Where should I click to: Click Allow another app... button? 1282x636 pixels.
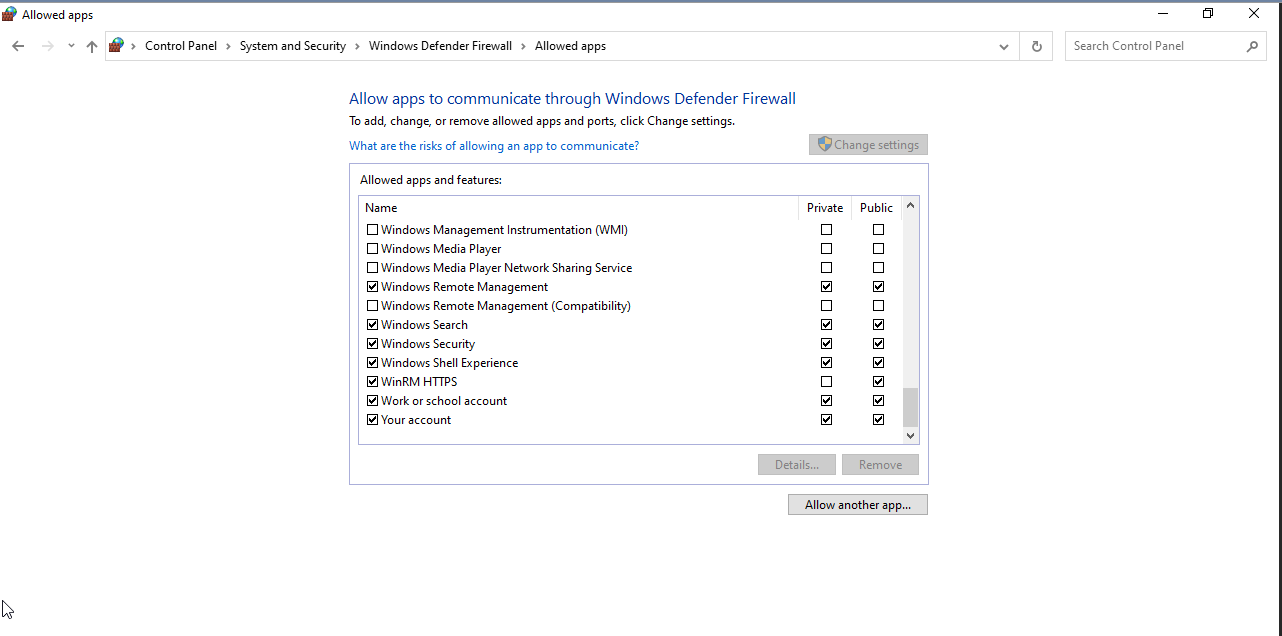858,505
